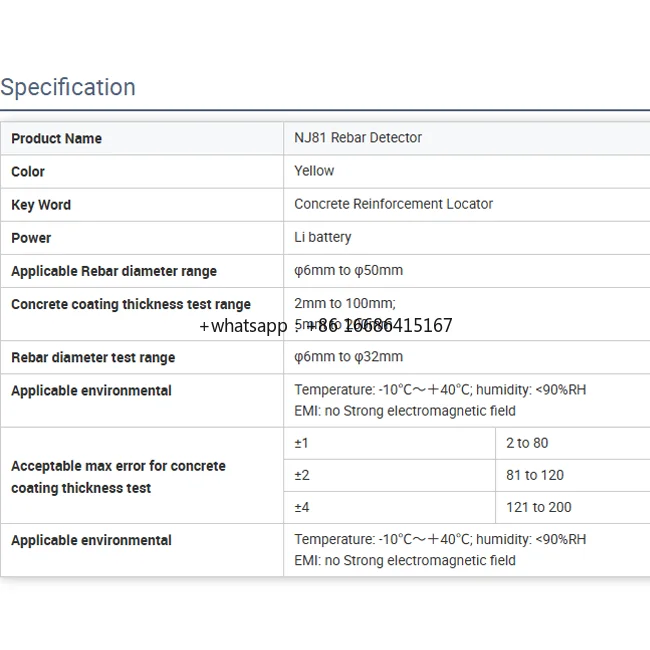Select the Product Name row label

[56, 138]
